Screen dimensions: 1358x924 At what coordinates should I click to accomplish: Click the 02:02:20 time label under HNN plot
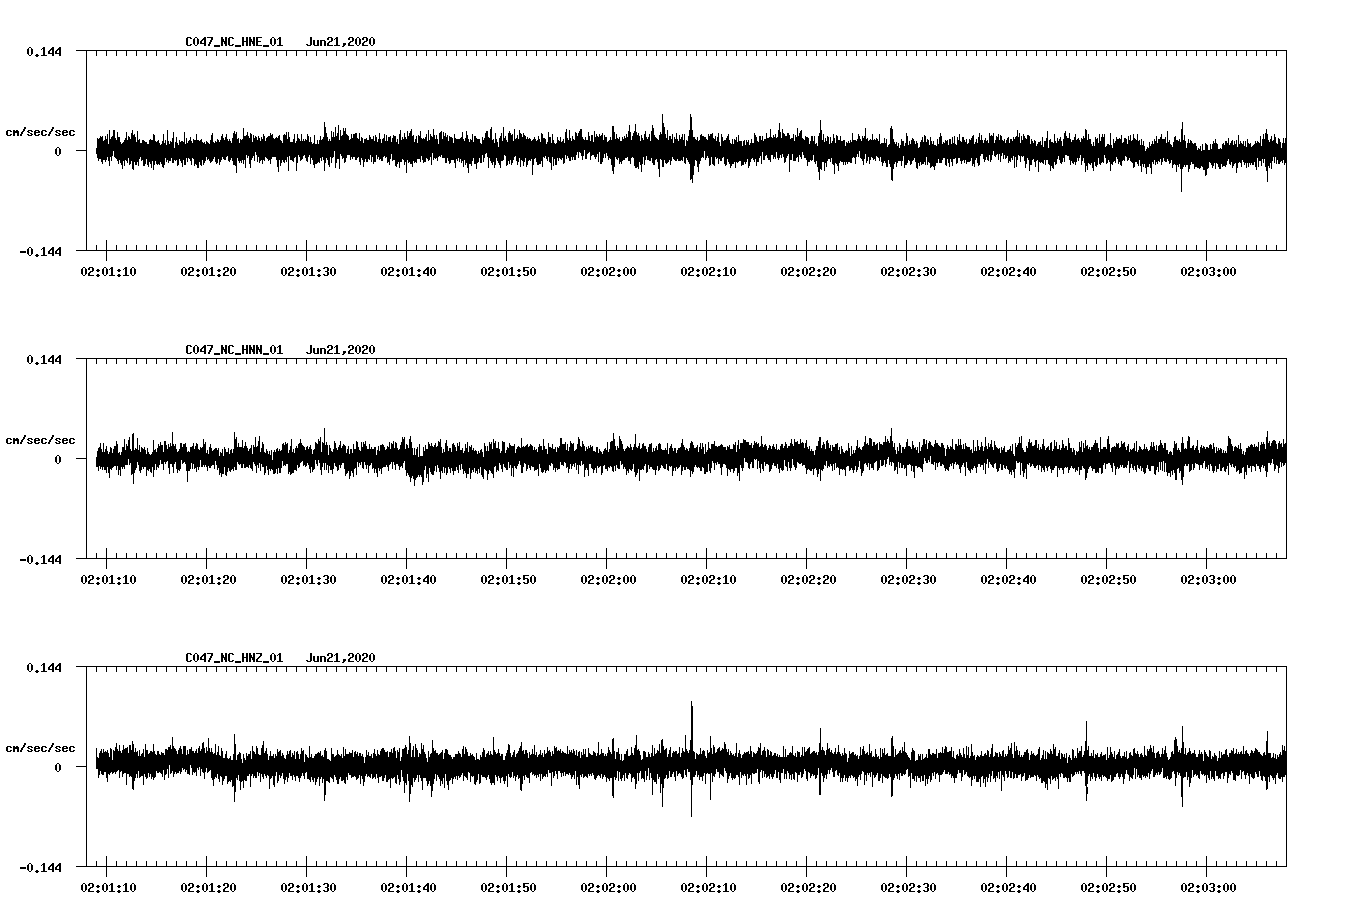coord(808,580)
